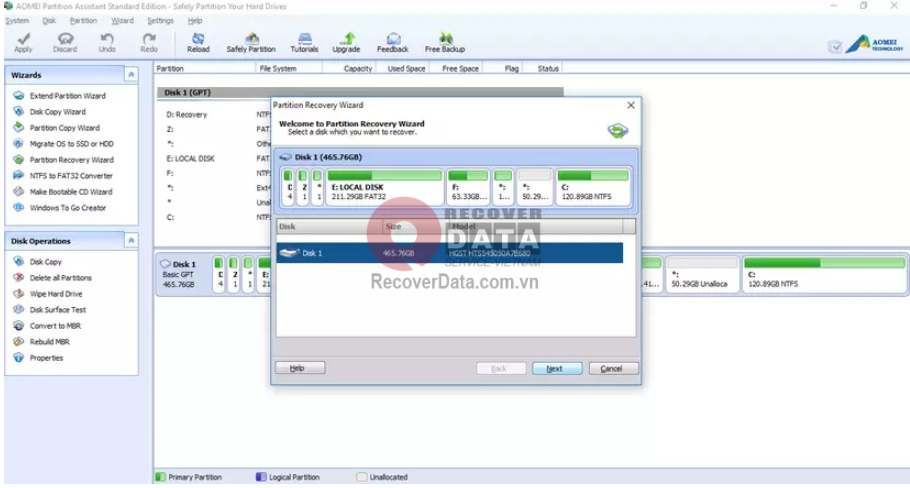The height and width of the screenshot is (488, 910).
Task: Open the Settings menu
Action: click(160, 20)
